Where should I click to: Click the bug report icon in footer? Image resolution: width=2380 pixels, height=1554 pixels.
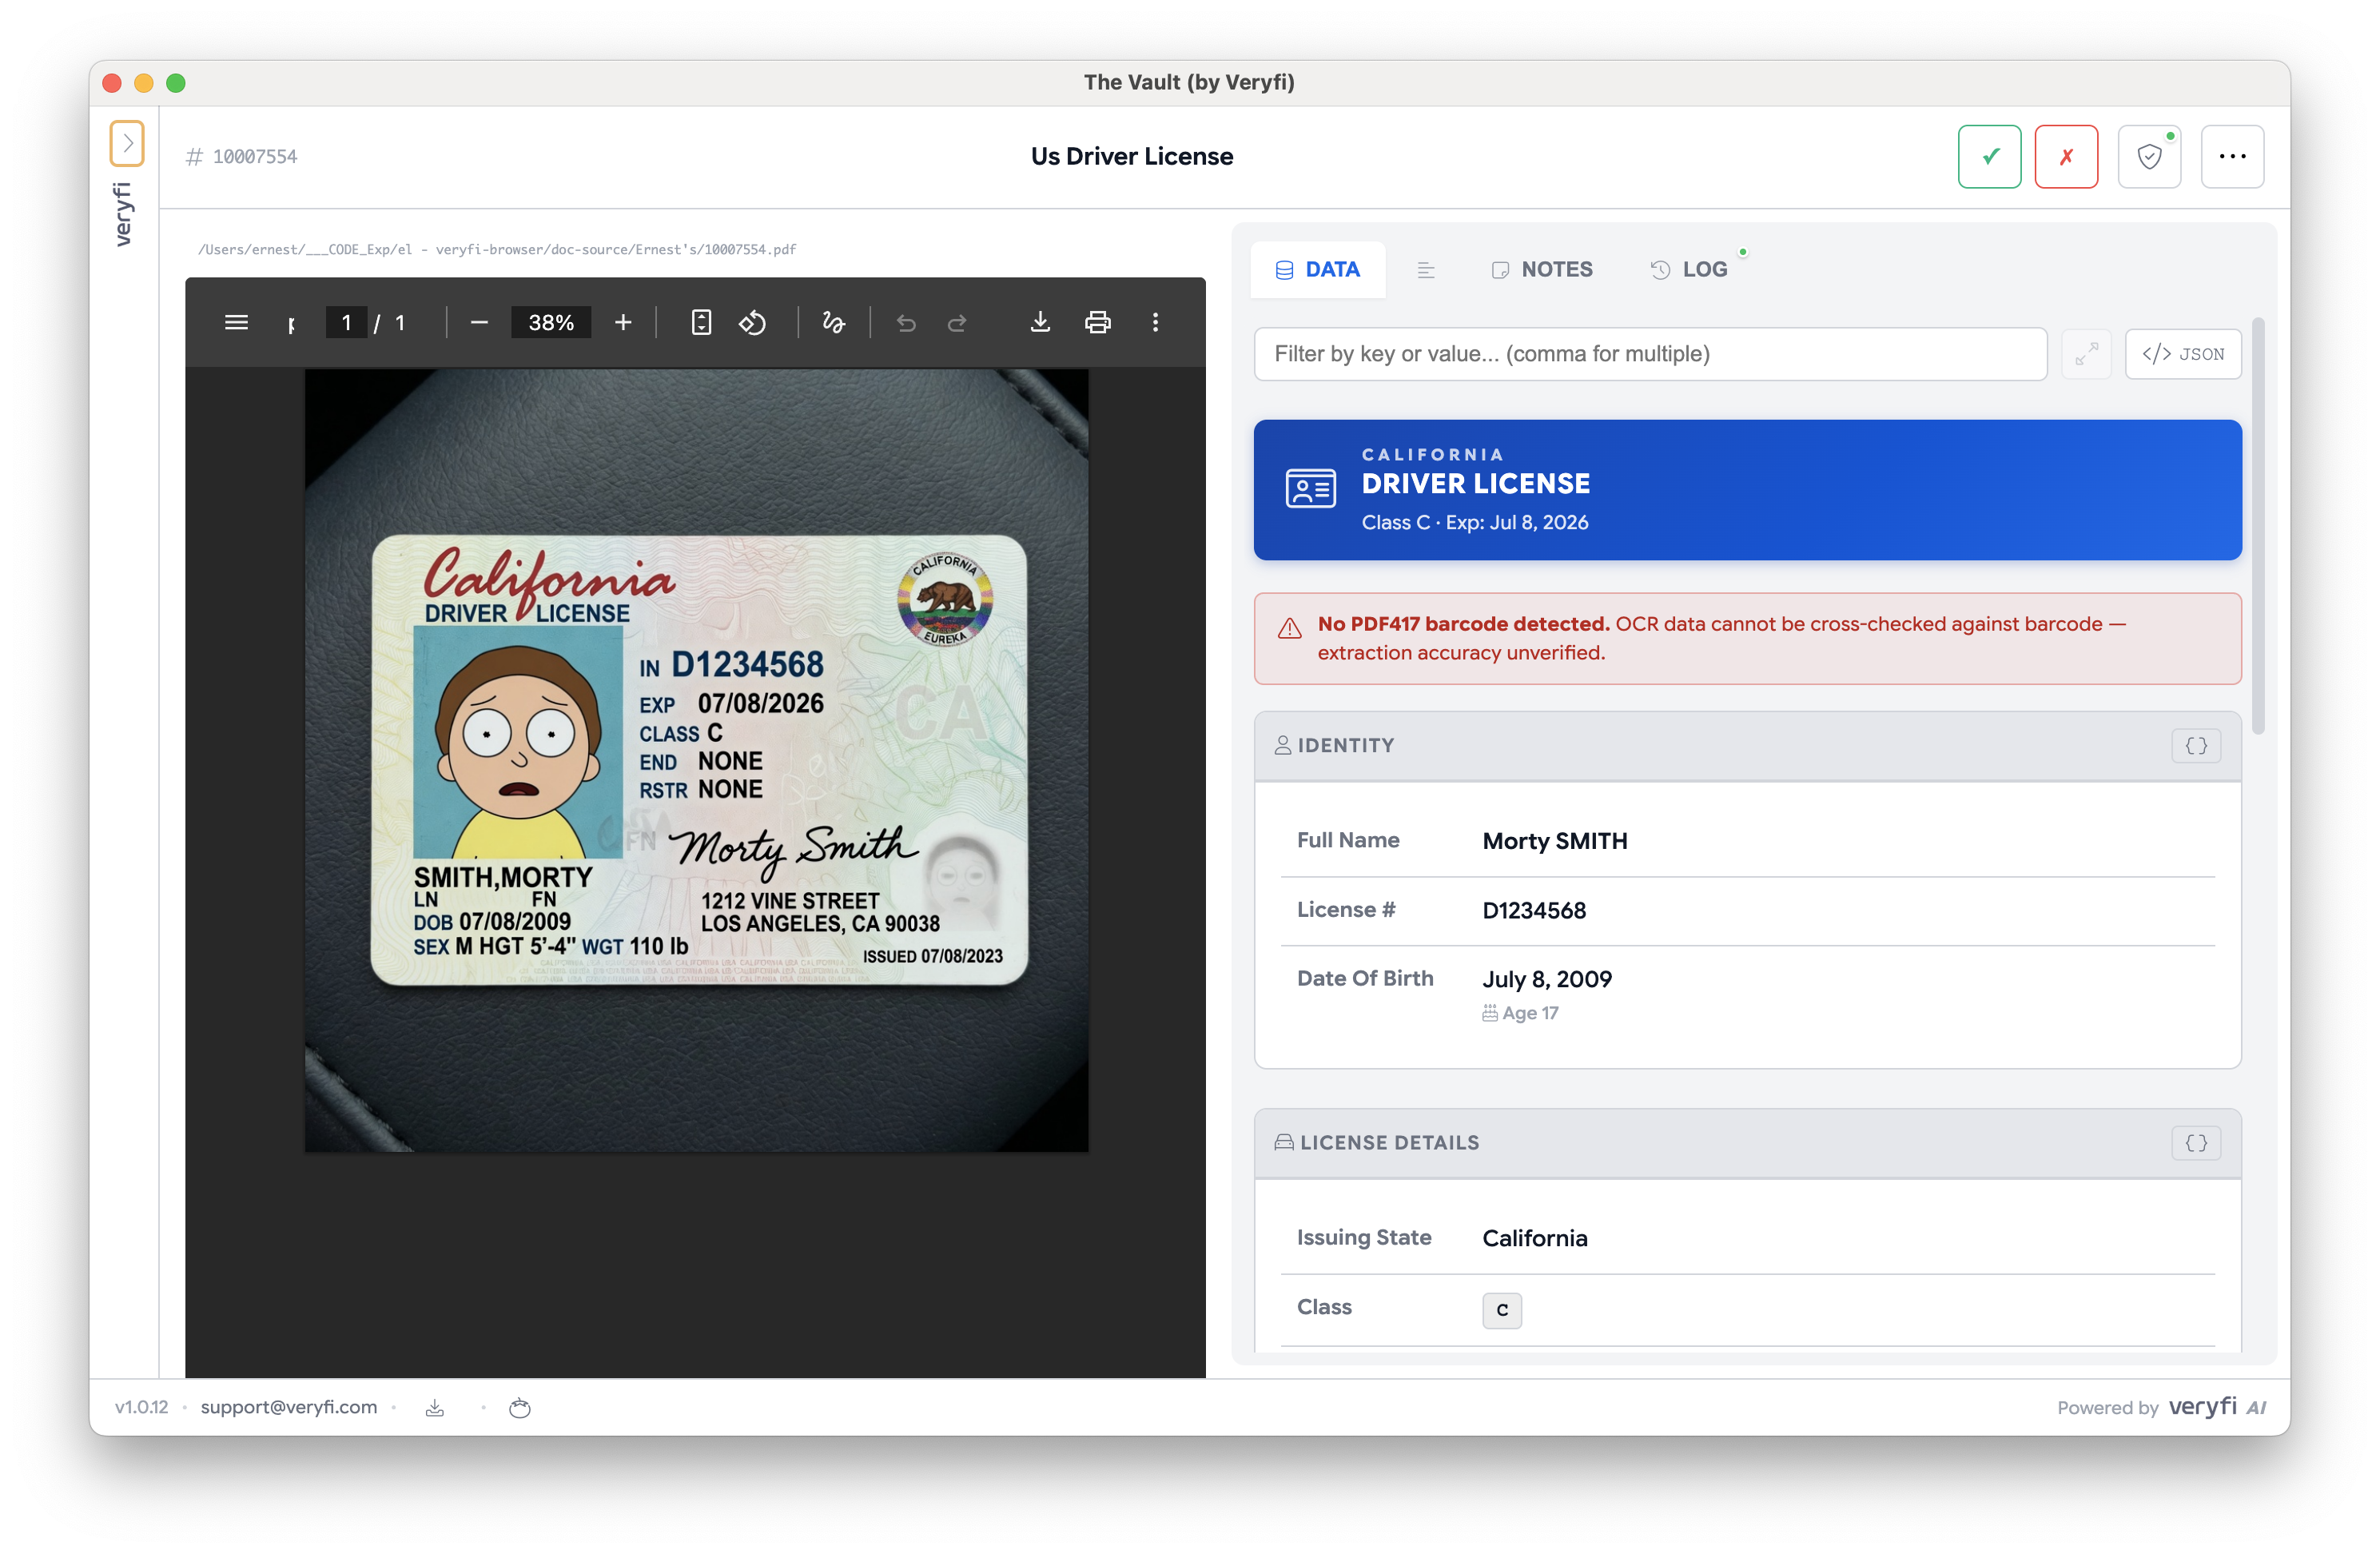pos(519,1407)
